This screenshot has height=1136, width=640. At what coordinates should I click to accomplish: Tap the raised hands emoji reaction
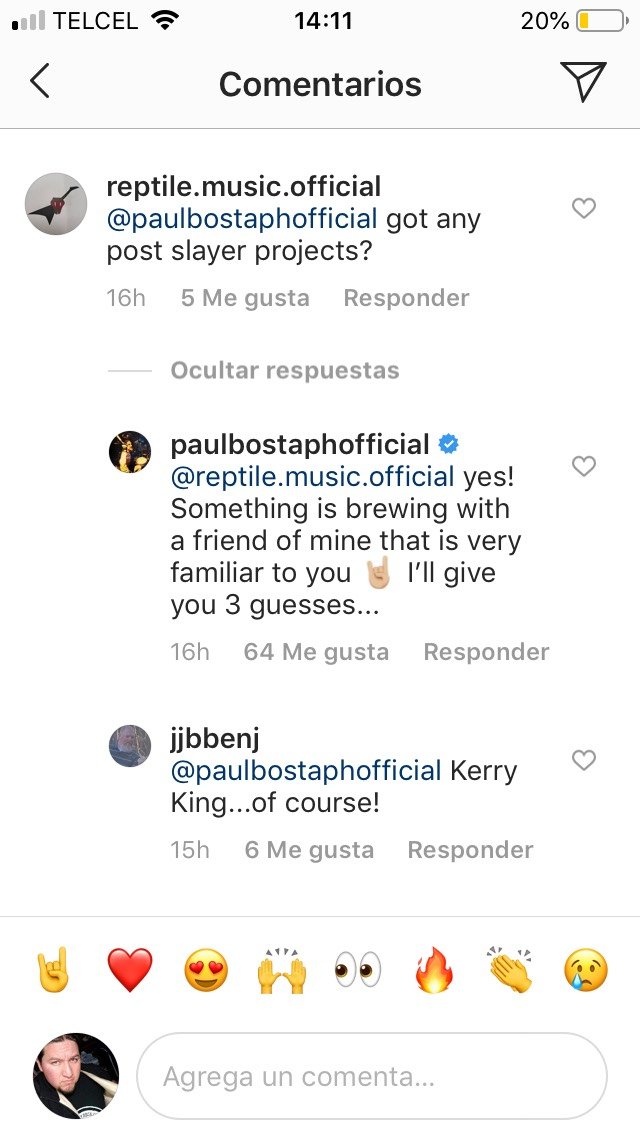tap(282, 970)
